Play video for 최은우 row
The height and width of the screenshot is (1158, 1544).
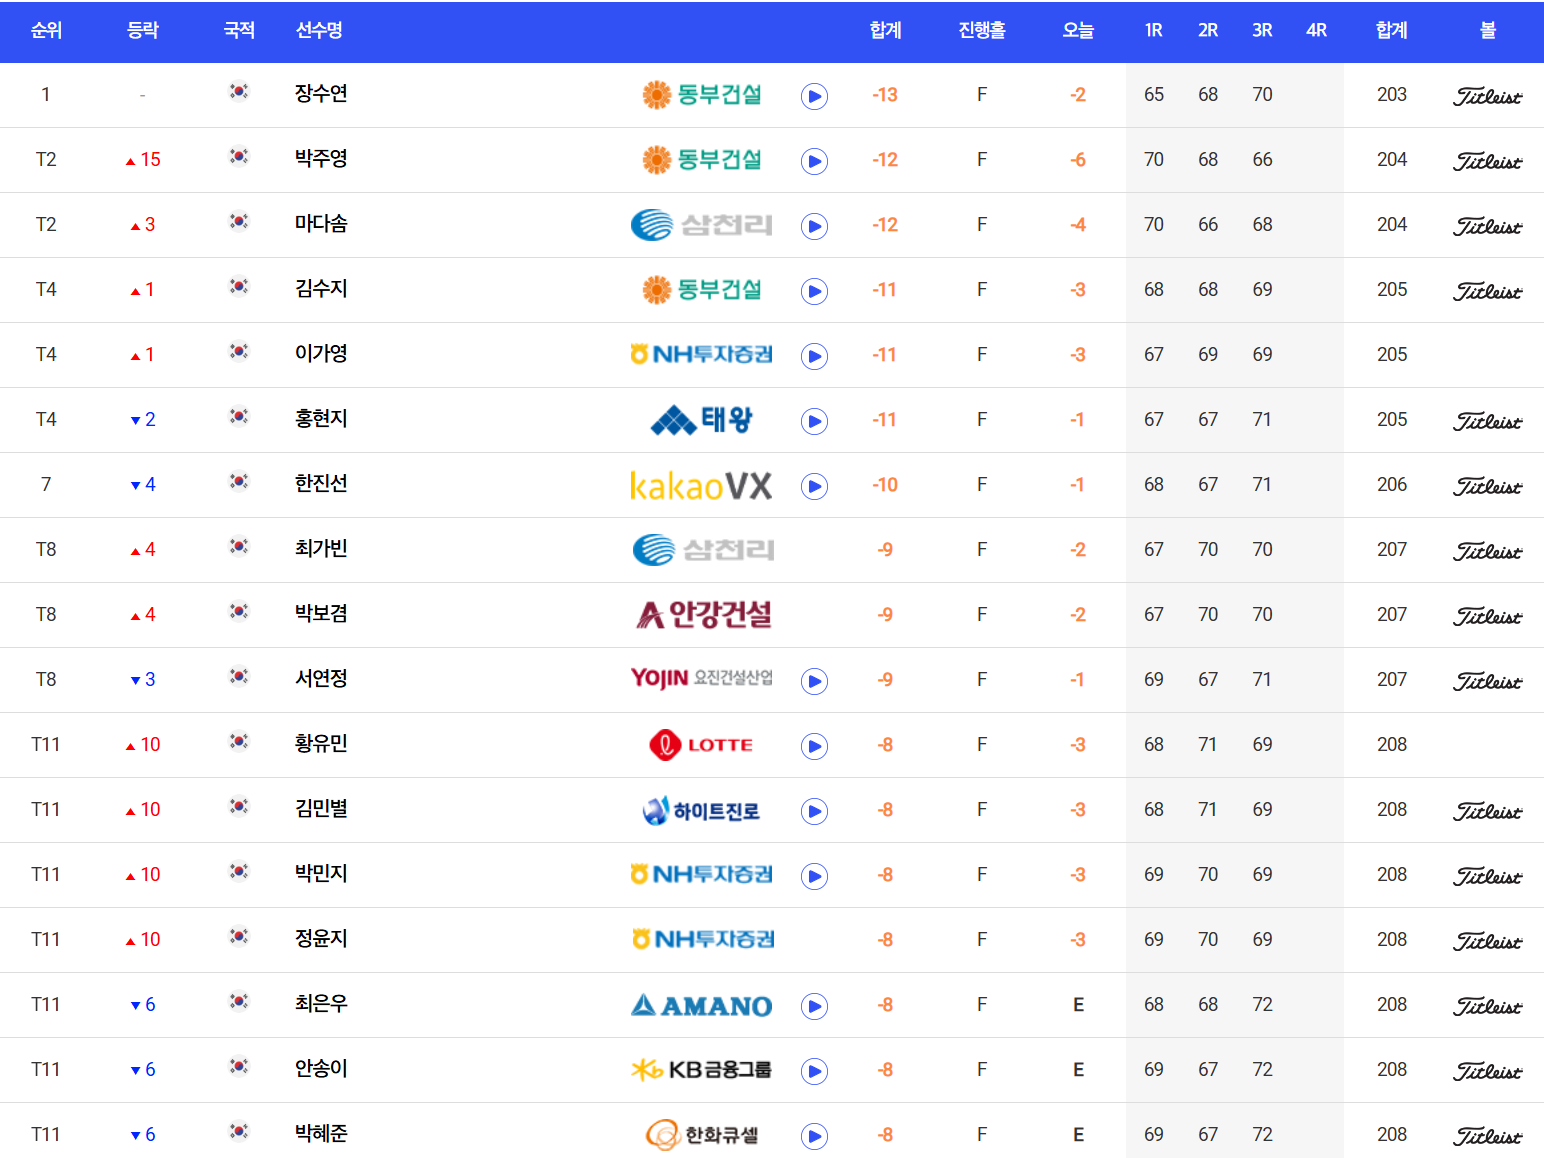coord(814,1006)
